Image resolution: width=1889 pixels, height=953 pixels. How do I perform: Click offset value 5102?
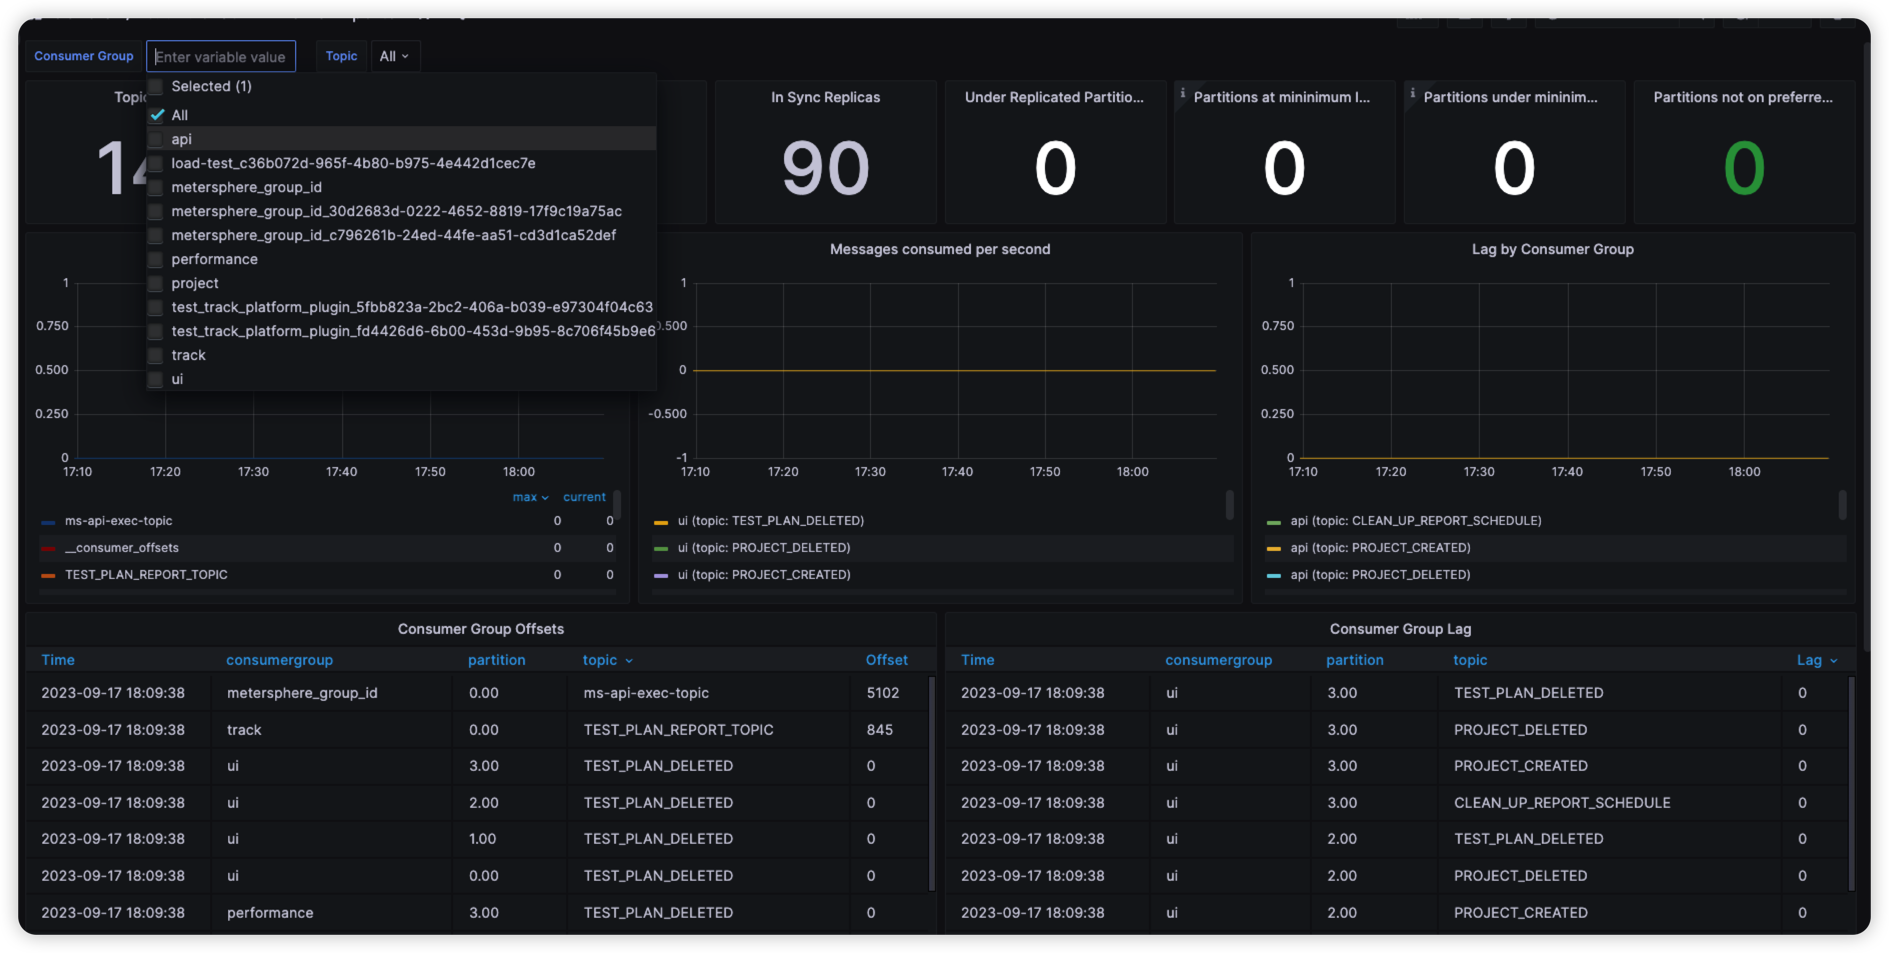[883, 693]
